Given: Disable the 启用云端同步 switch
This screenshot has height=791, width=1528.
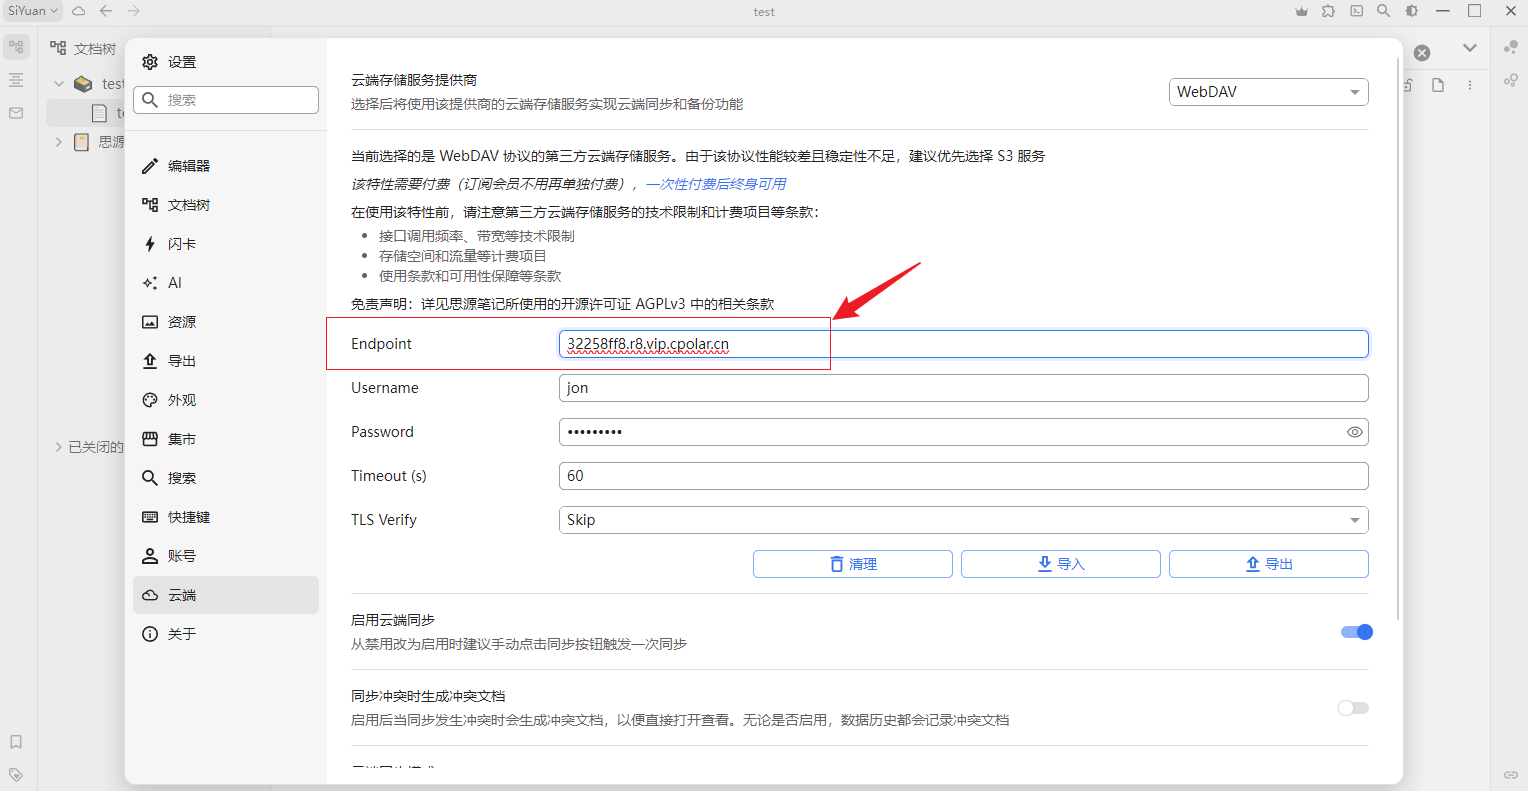Looking at the screenshot, I should pyautogui.click(x=1356, y=632).
